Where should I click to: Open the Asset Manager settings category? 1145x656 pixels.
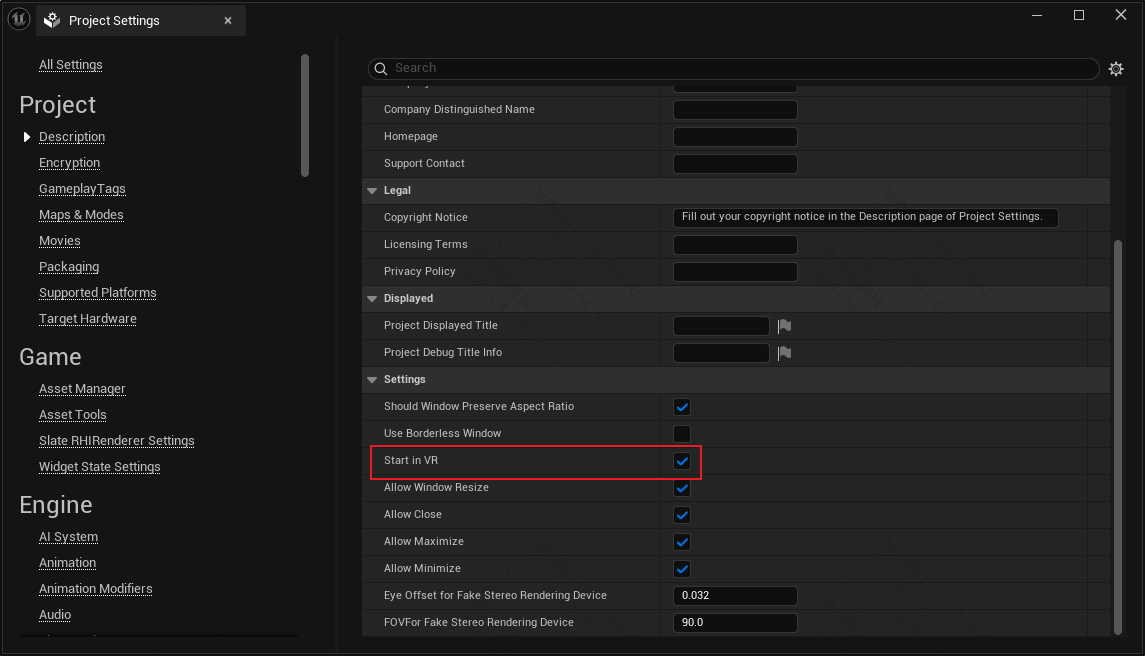[x=82, y=389]
